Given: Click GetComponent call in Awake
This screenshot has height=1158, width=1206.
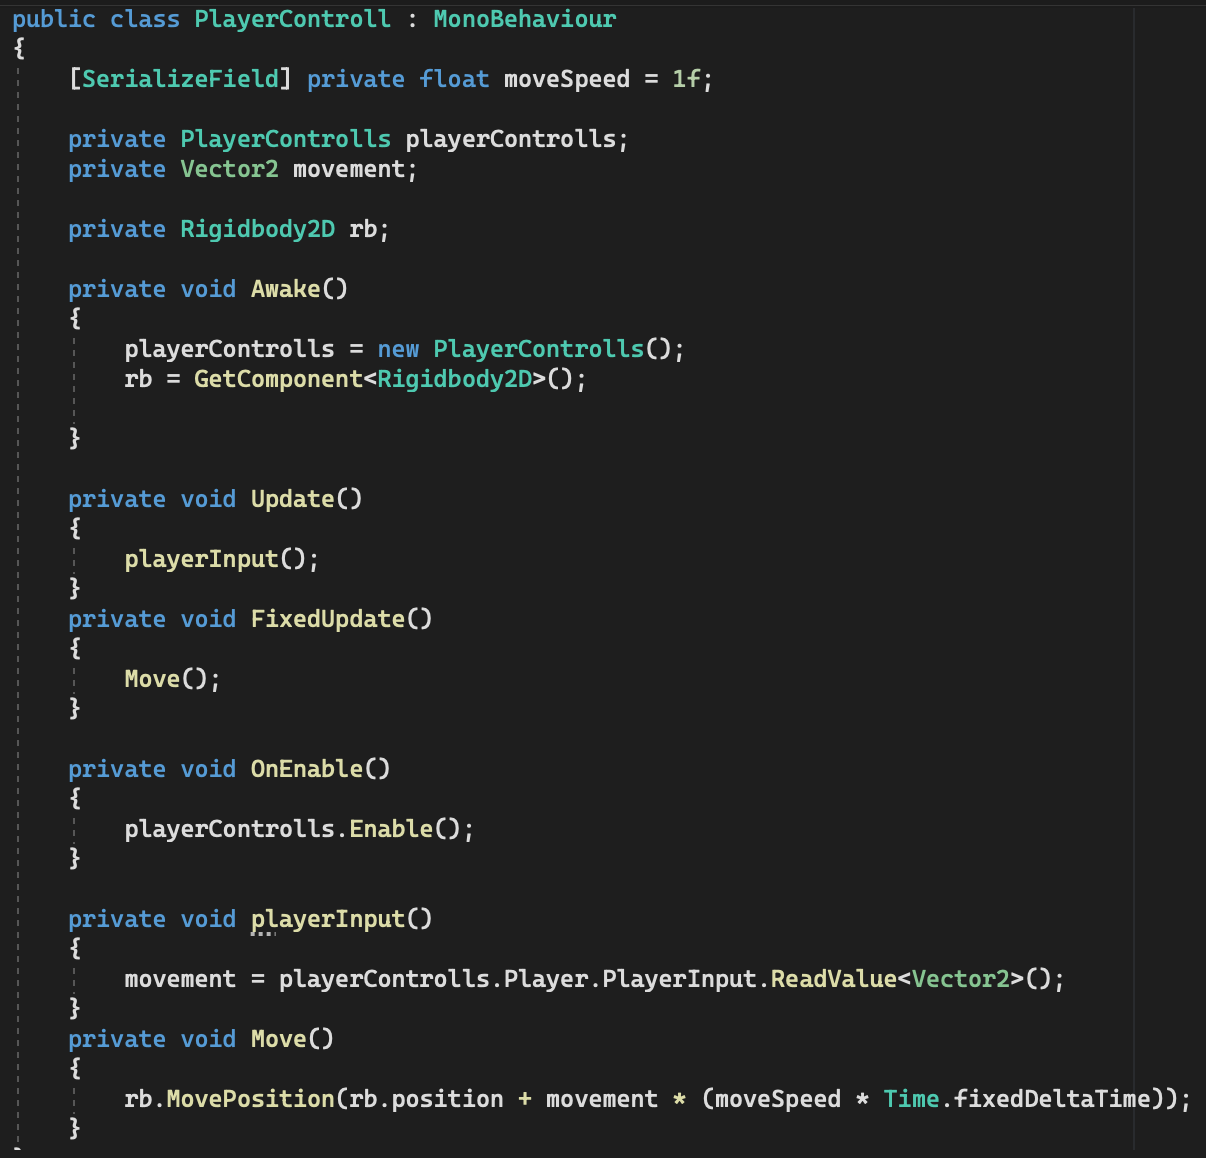Looking at the screenshot, I should (x=279, y=379).
